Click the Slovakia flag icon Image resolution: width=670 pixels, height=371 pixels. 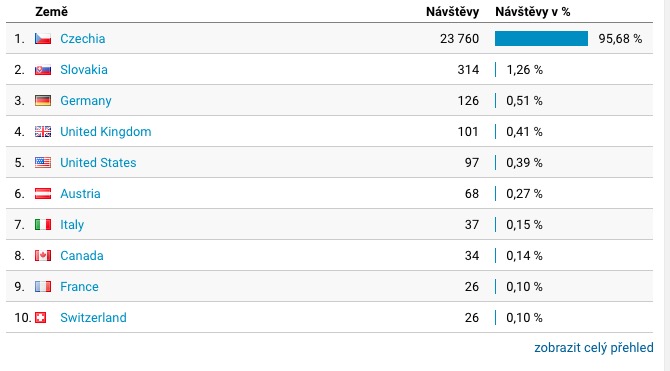43,70
